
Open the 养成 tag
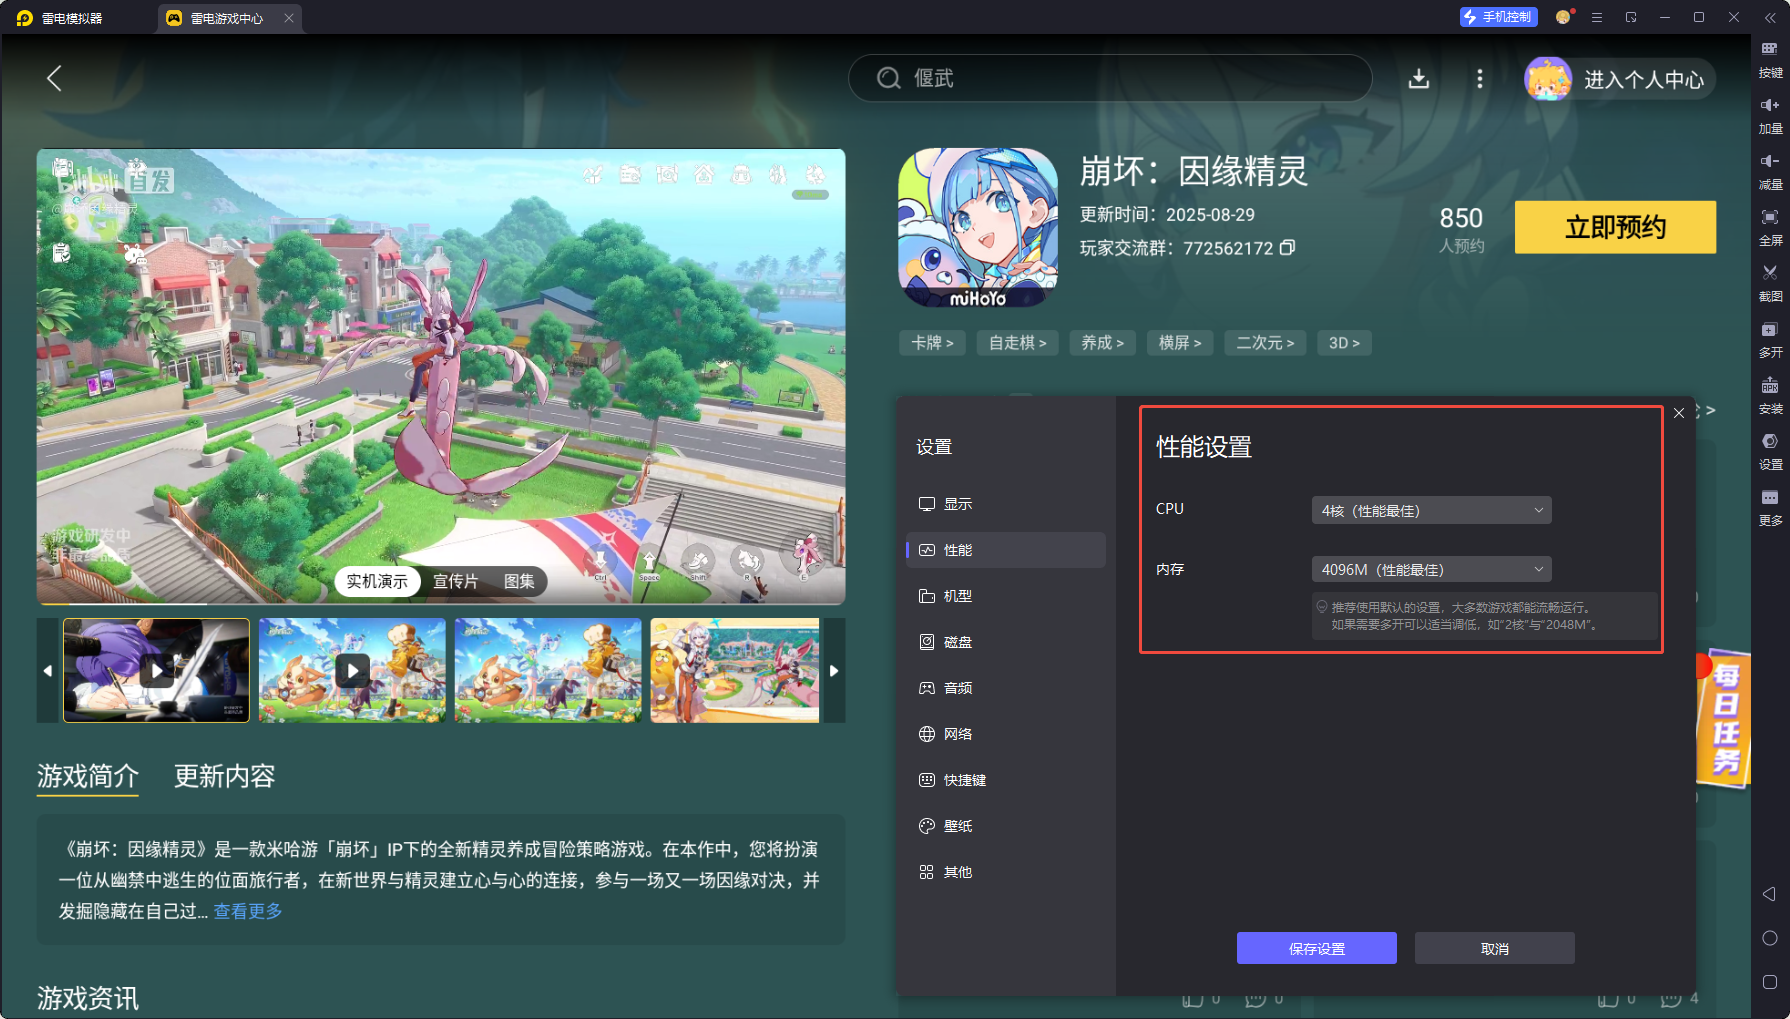point(1102,343)
